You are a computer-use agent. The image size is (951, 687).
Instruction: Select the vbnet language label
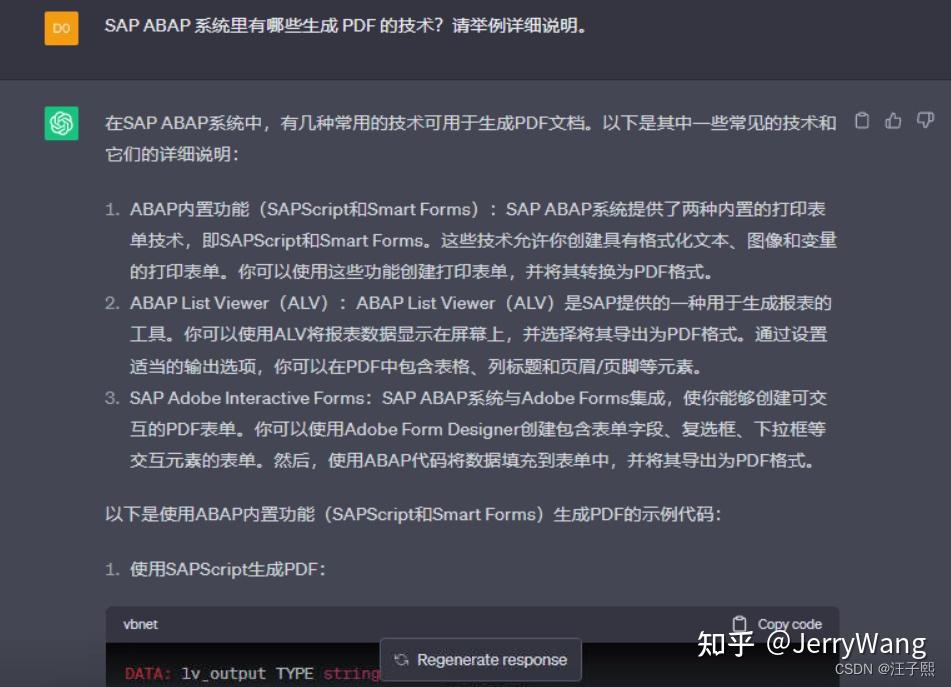coord(140,624)
